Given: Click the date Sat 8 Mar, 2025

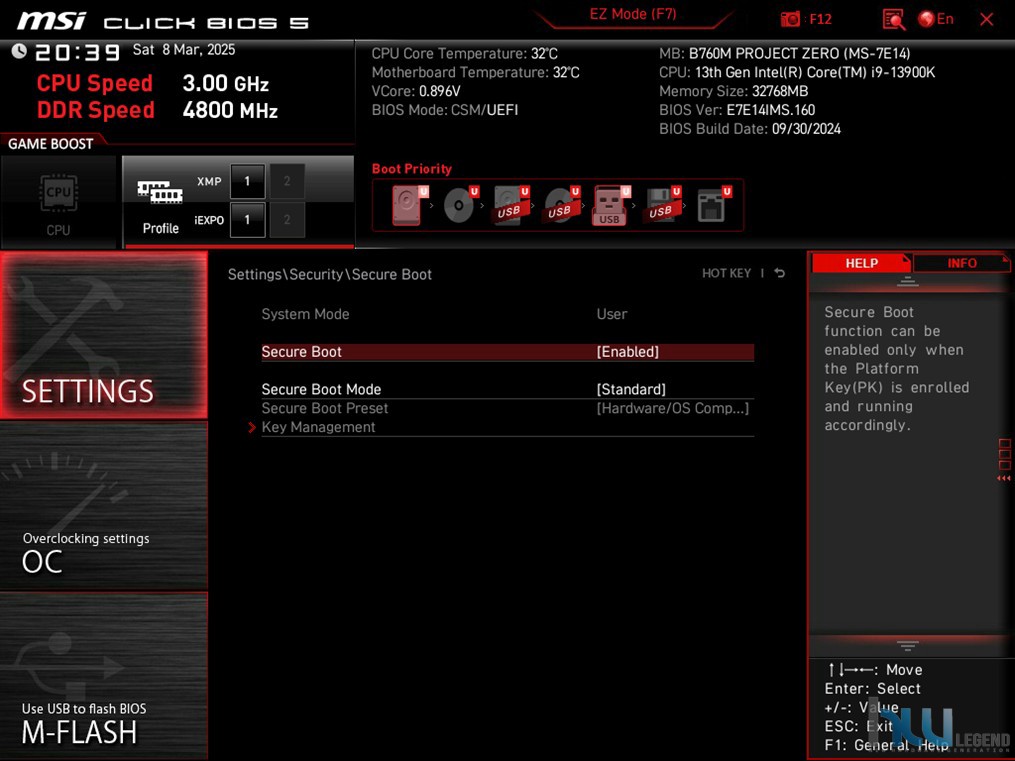Looking at the screenshot, I should click(x=184, y=50).
